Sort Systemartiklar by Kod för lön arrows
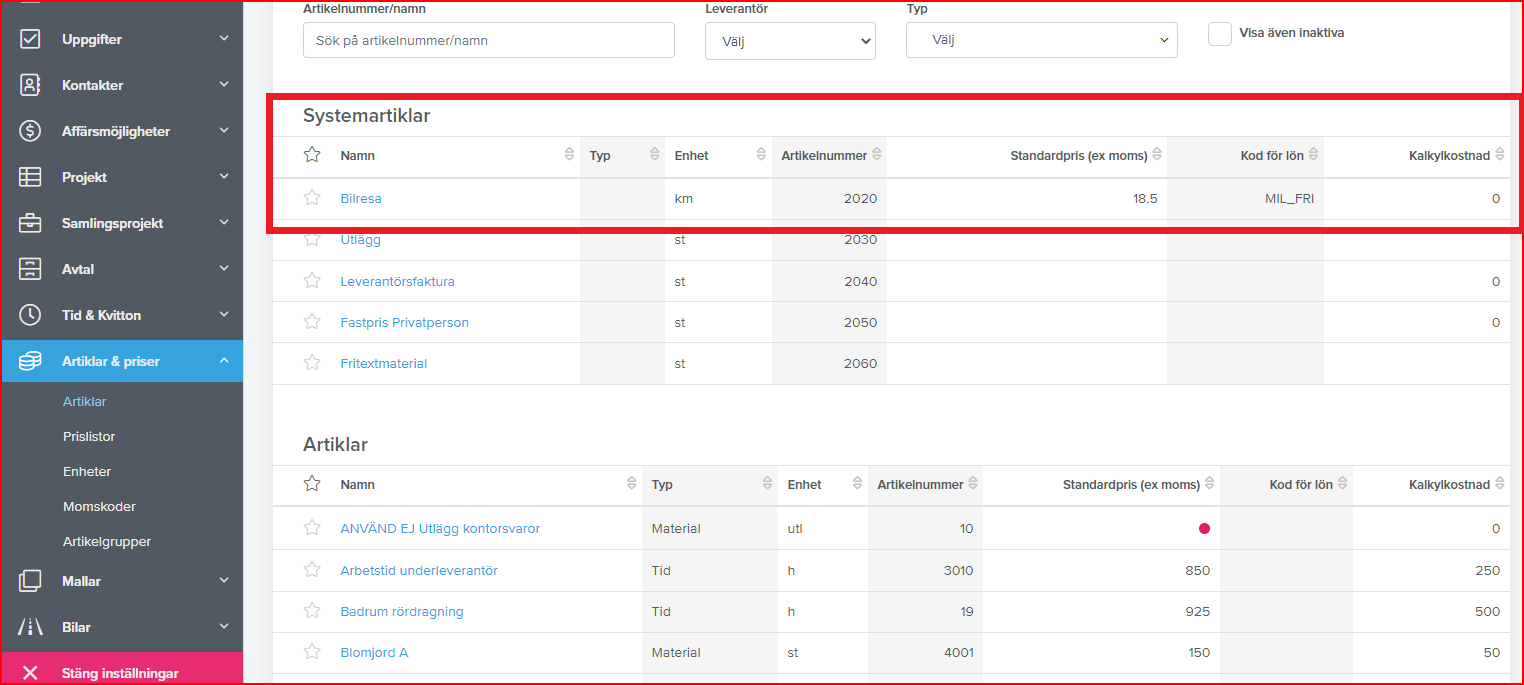This screenshot has width=1524, height=685. coord(1314,155)
